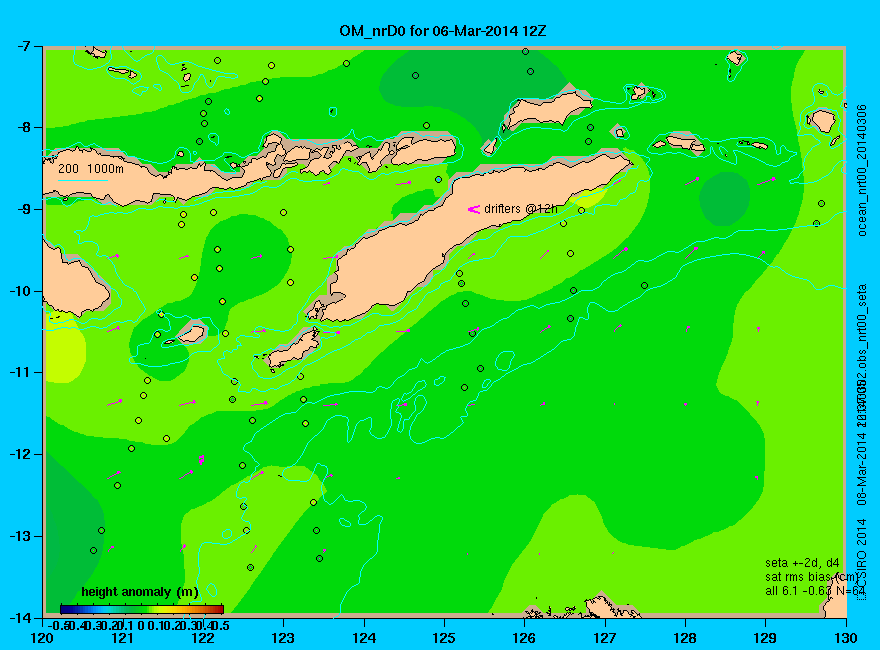Click the vertical 'CSIRO 2014' credit text

(862, 559)
